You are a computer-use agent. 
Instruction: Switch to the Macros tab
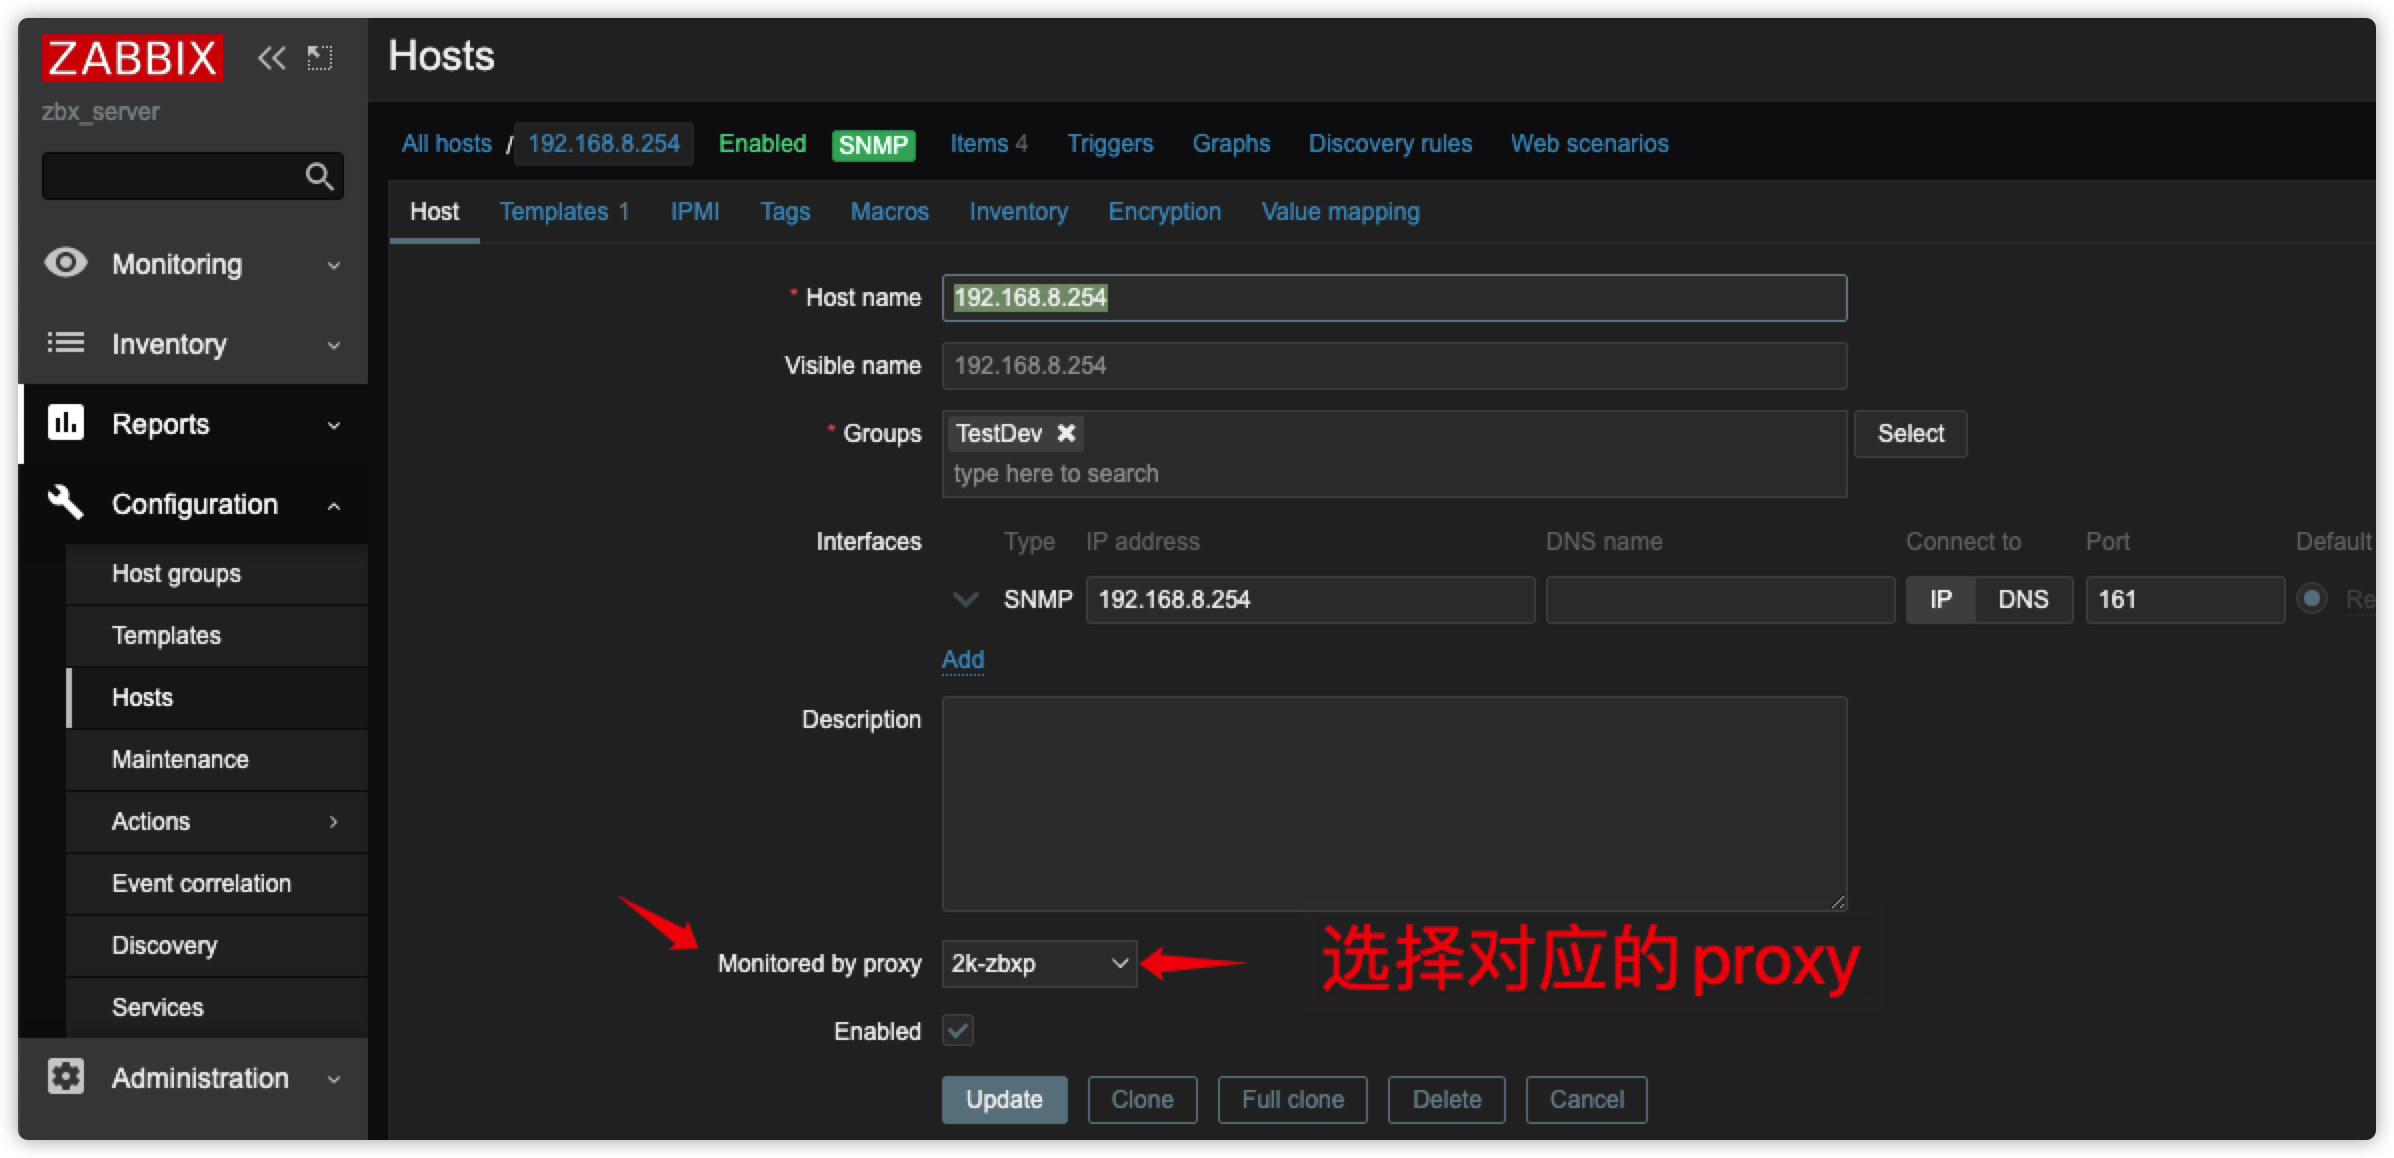(x=889, y=212)
